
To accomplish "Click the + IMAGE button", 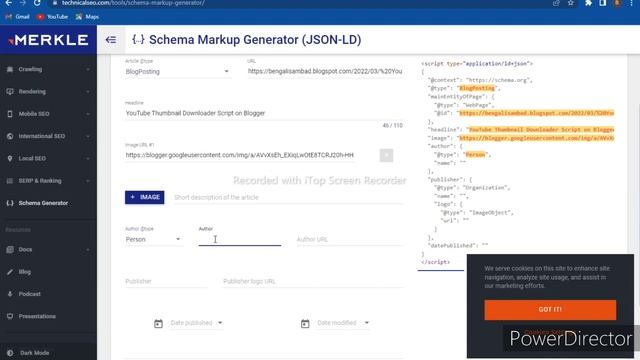I will click(144, 197).
